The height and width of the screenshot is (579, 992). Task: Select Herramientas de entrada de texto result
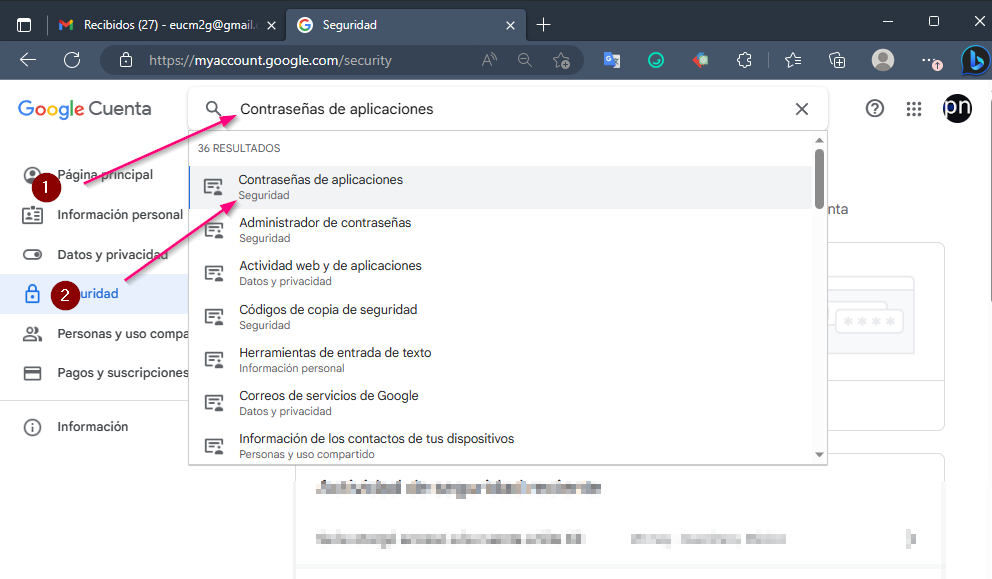[x=500, y=360]
